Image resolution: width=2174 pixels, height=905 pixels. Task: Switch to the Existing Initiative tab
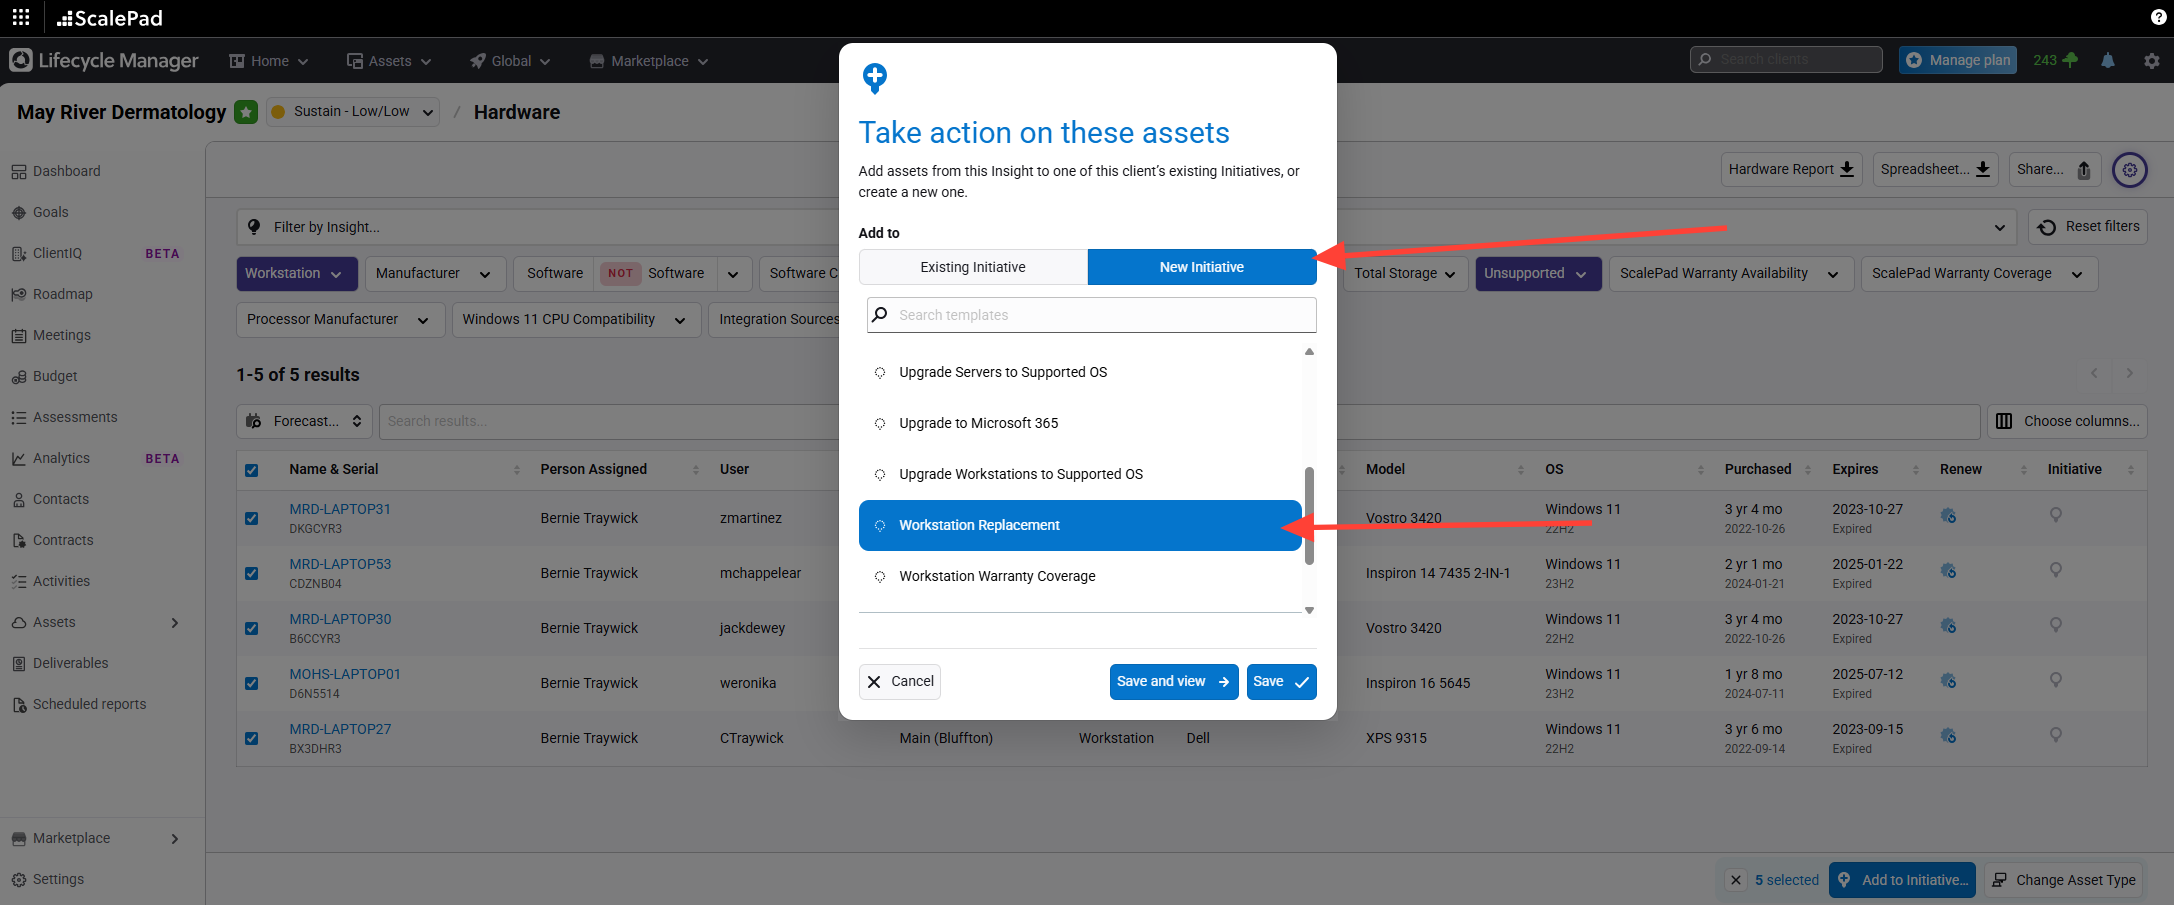[x=972, y=267]
